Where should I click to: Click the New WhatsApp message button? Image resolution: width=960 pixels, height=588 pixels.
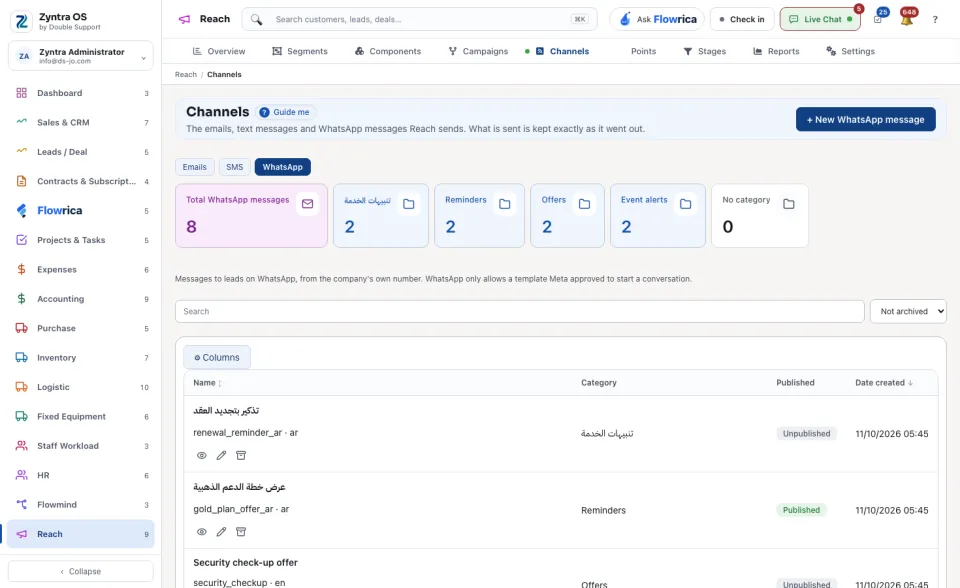(x=866, y=119)
